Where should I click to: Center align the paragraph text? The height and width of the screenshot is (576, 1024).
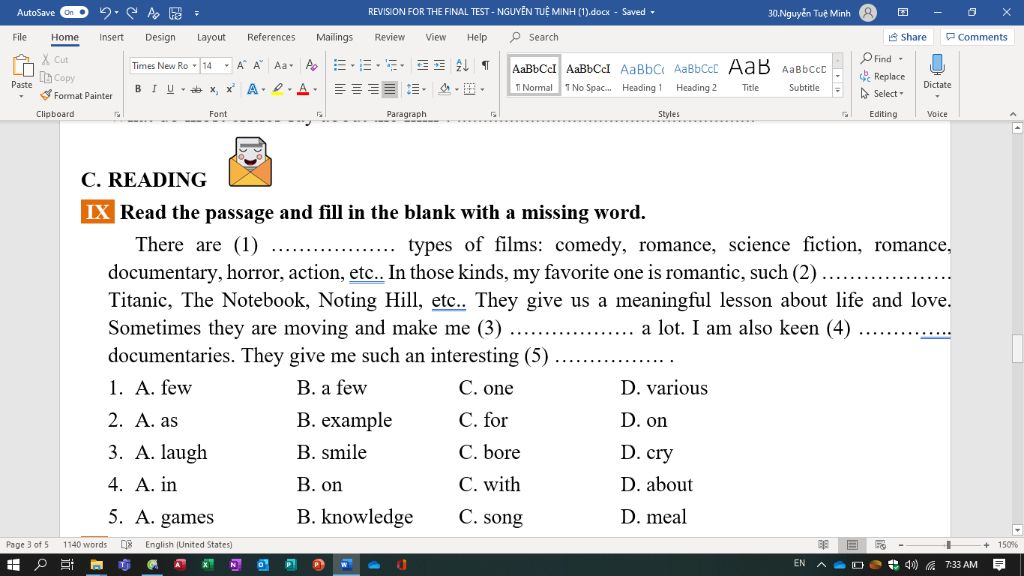(357, 89)
